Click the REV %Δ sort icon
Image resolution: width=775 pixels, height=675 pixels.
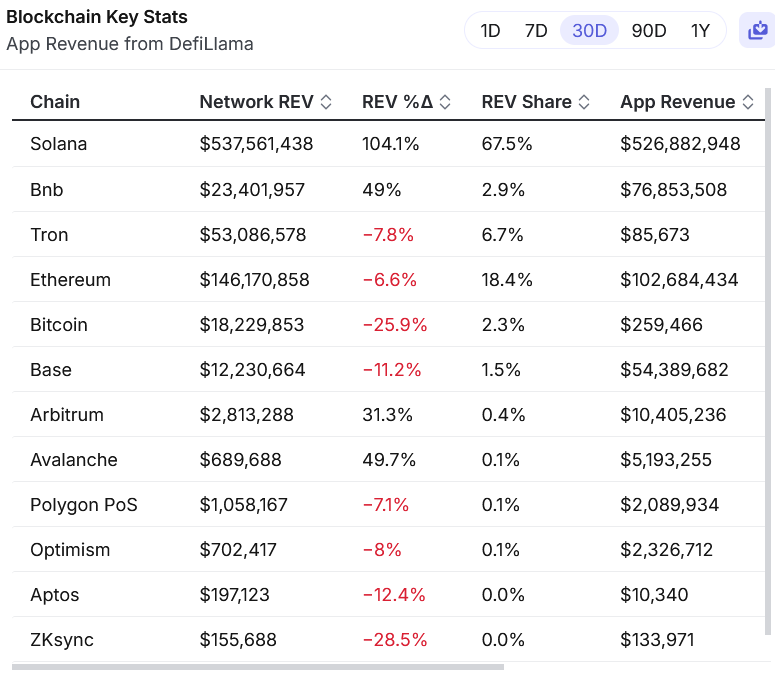tap(445, 102)
